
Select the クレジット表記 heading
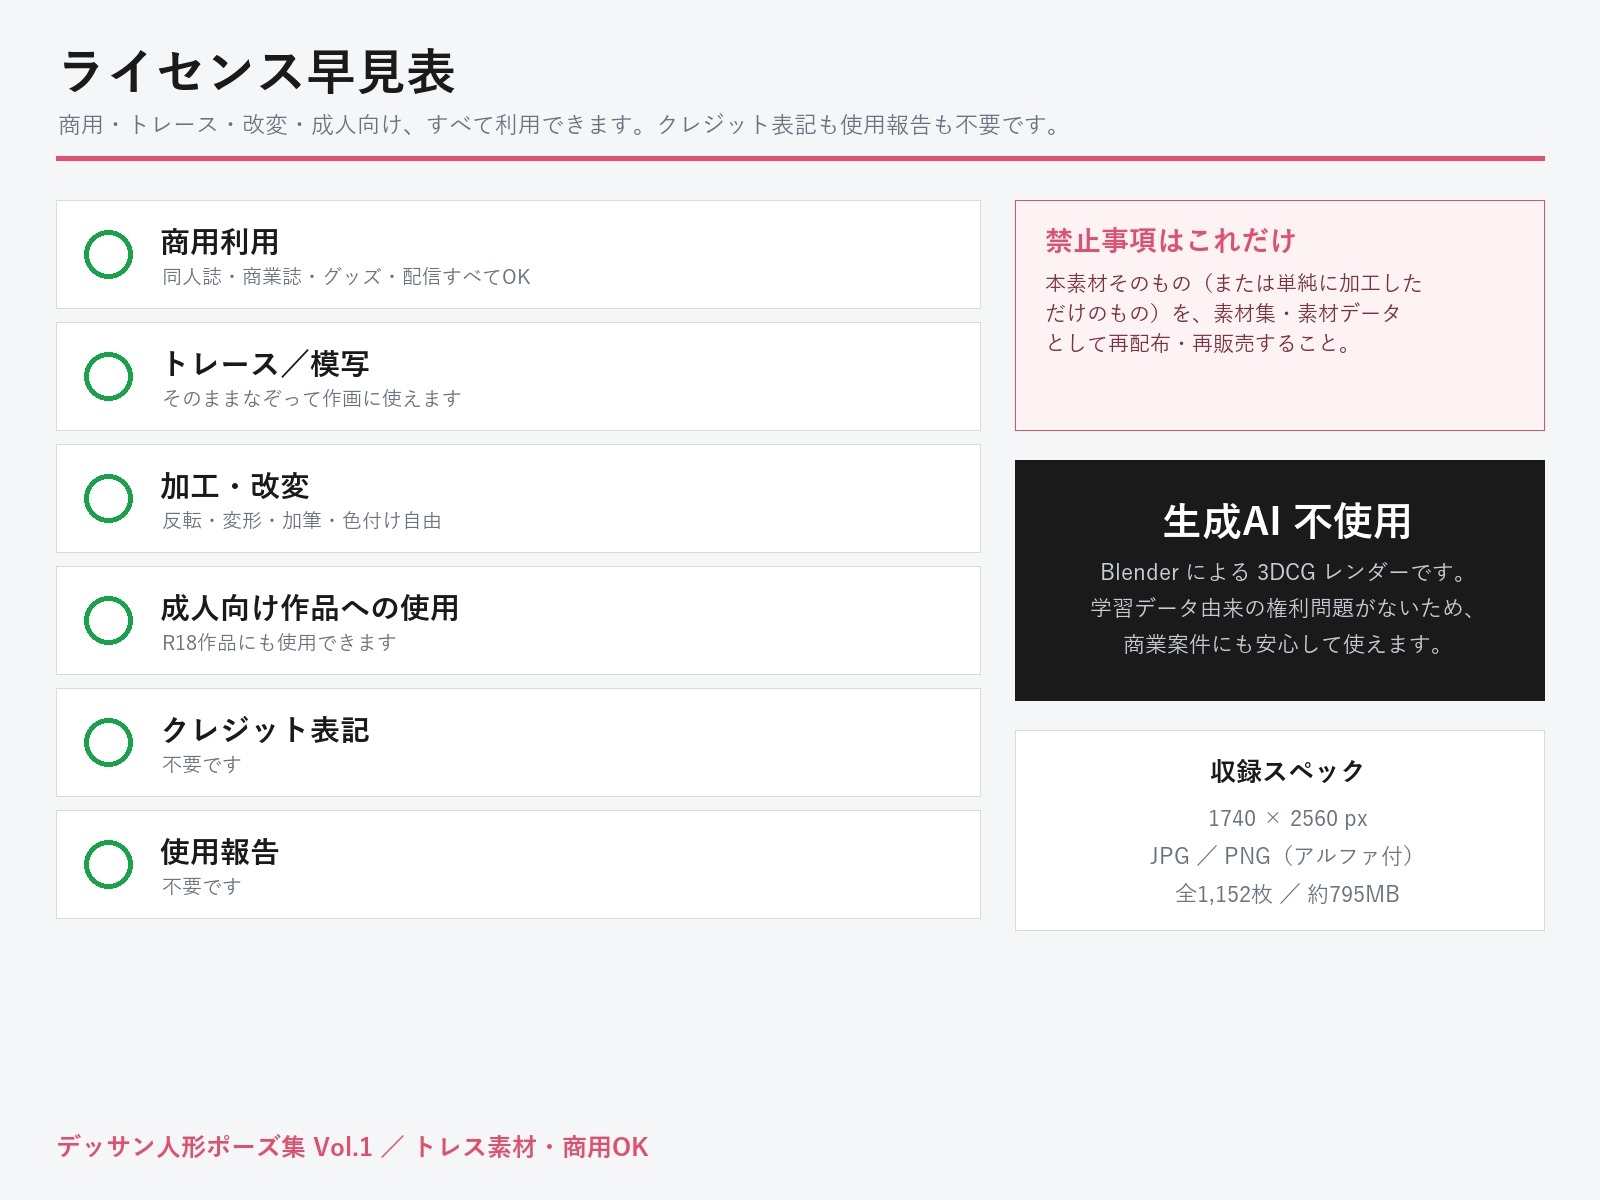point(265,730)
